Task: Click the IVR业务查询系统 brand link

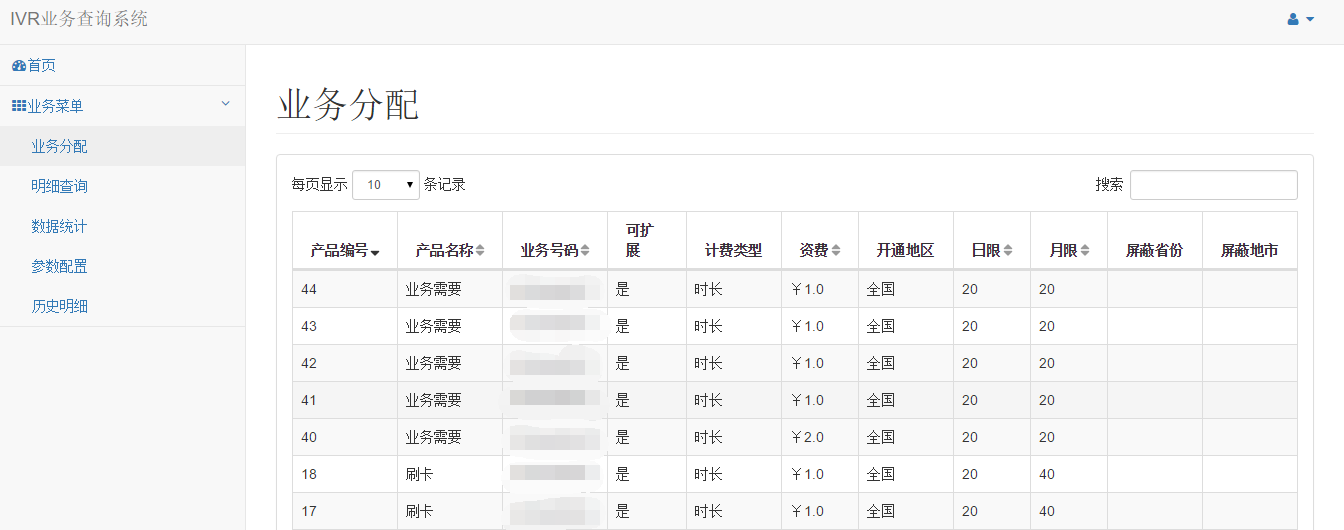Action: tap(79, 19)
